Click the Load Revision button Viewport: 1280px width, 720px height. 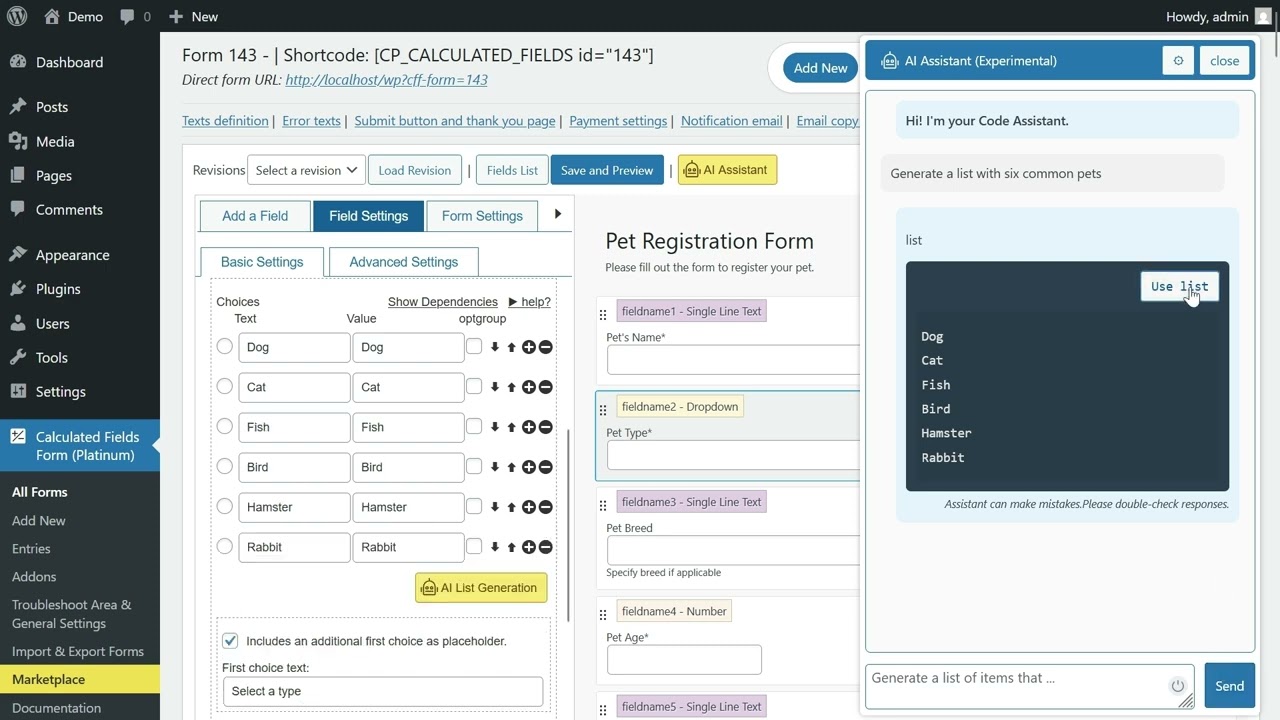415,170
